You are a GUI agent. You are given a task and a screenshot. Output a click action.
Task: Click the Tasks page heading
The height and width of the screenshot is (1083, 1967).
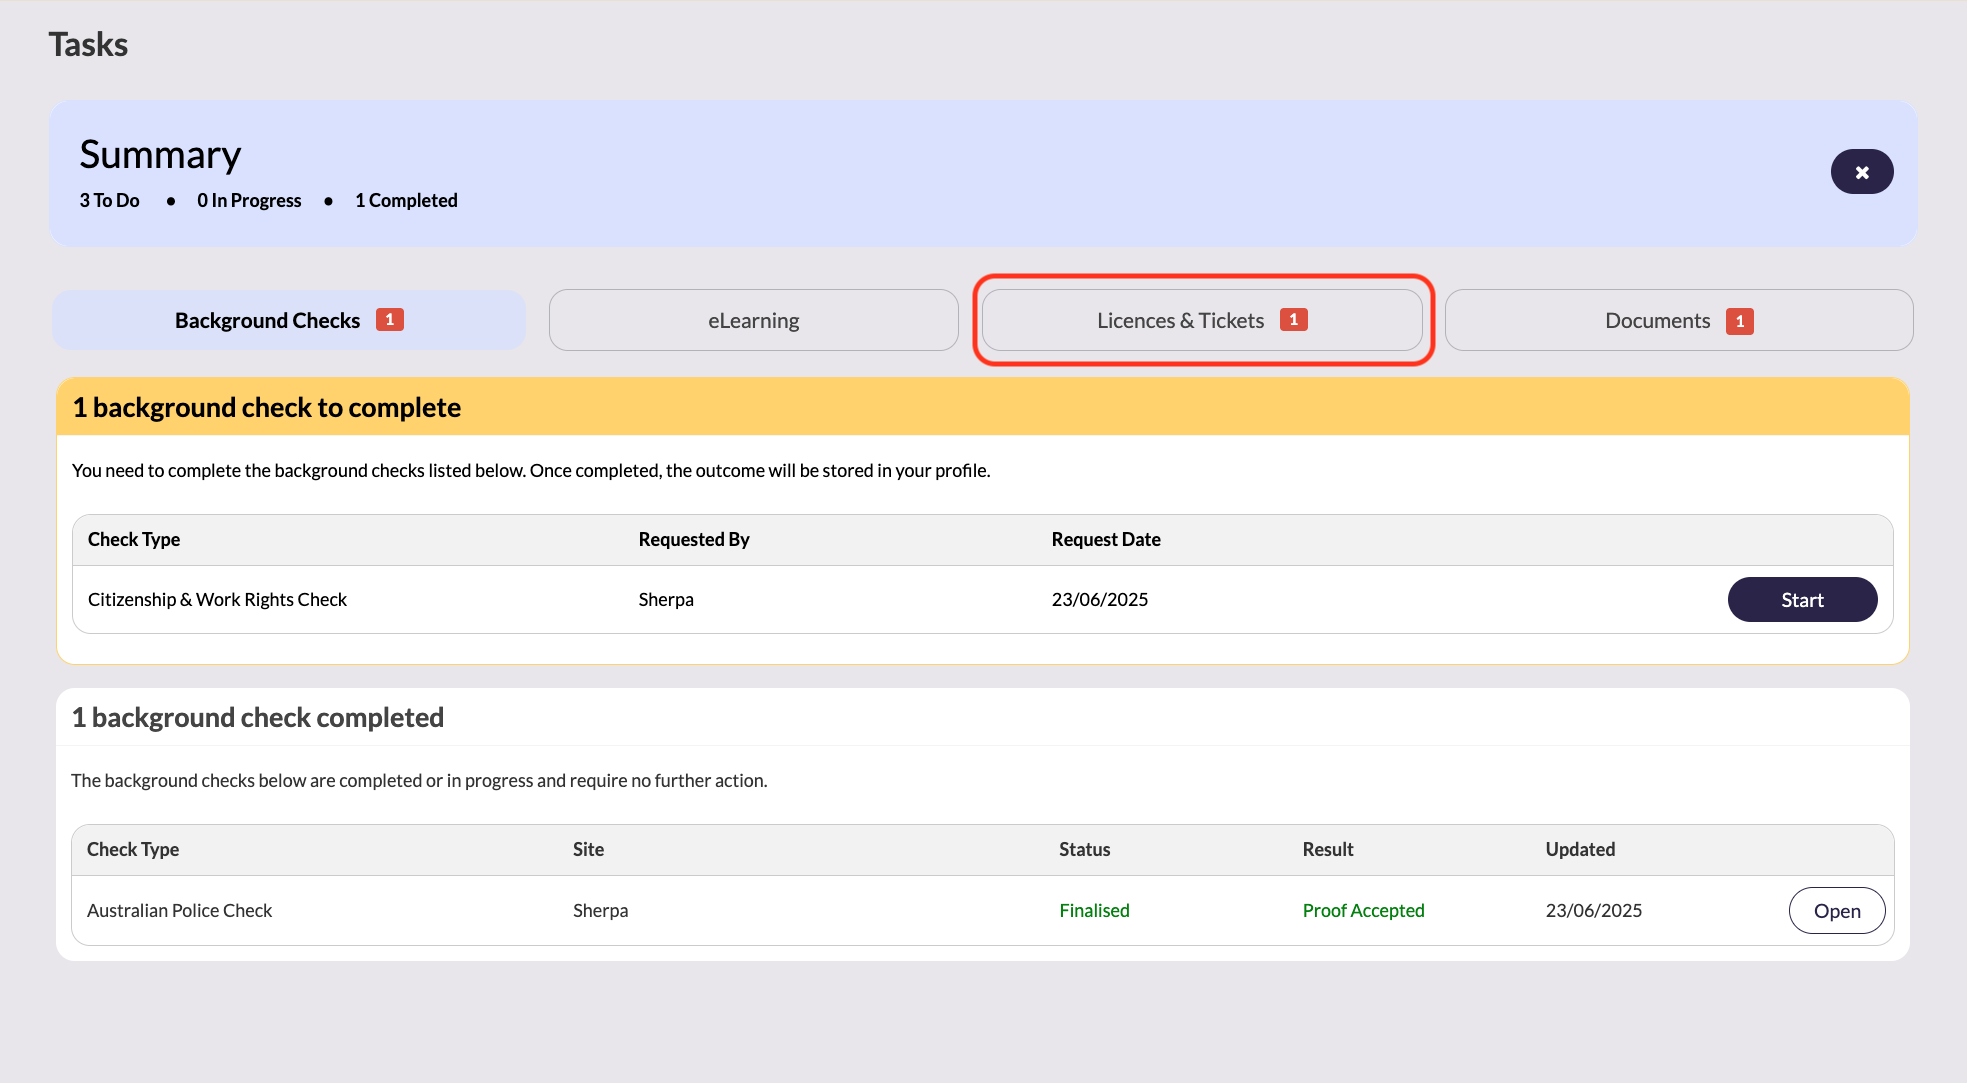[x=88, y=45]
